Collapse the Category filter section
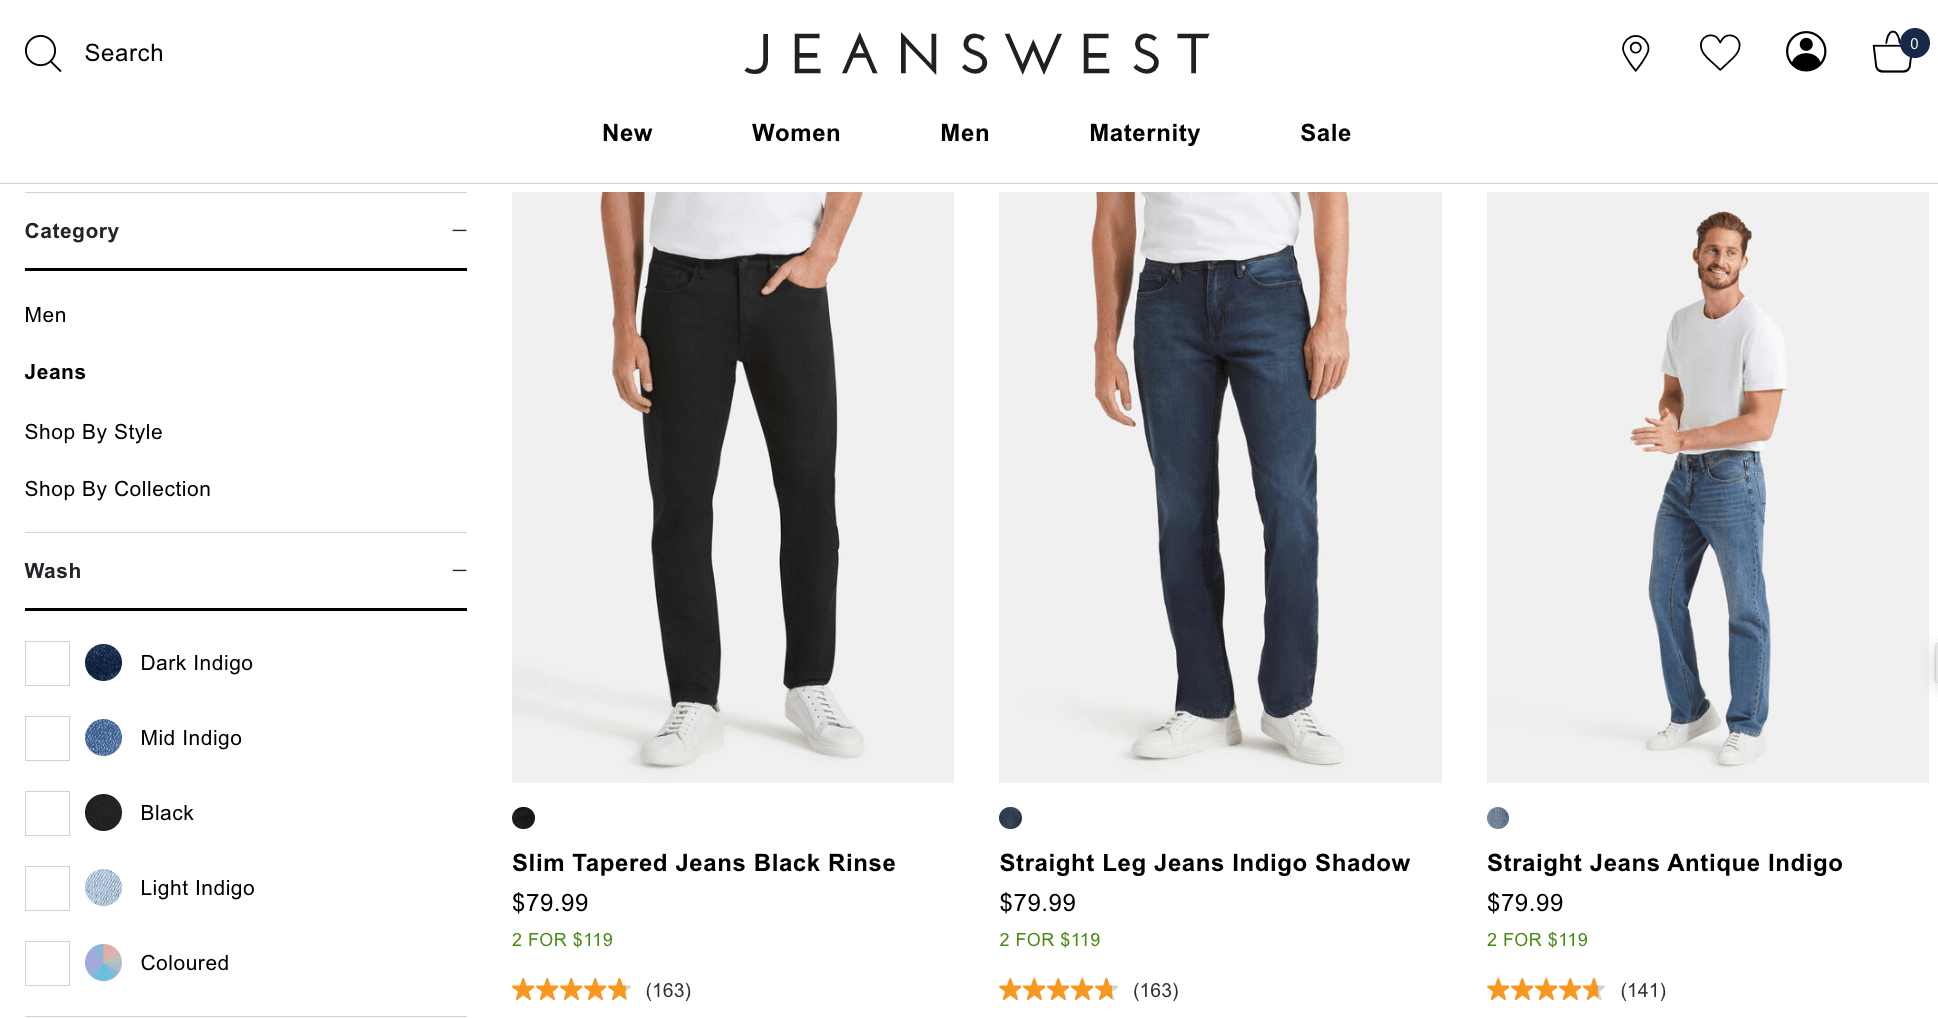1938x1018 pixels. click(459, 231)
